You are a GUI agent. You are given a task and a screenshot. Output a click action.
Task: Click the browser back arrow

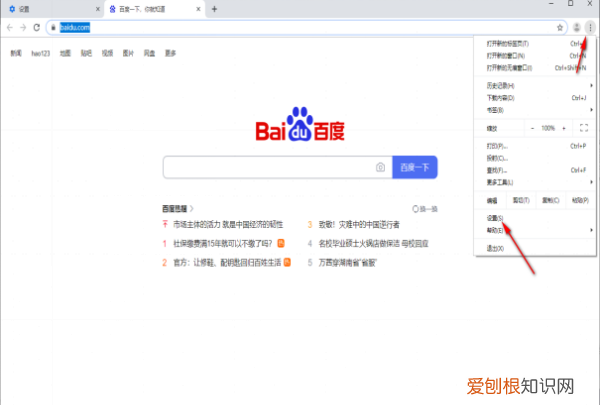(x=10, y=28)
